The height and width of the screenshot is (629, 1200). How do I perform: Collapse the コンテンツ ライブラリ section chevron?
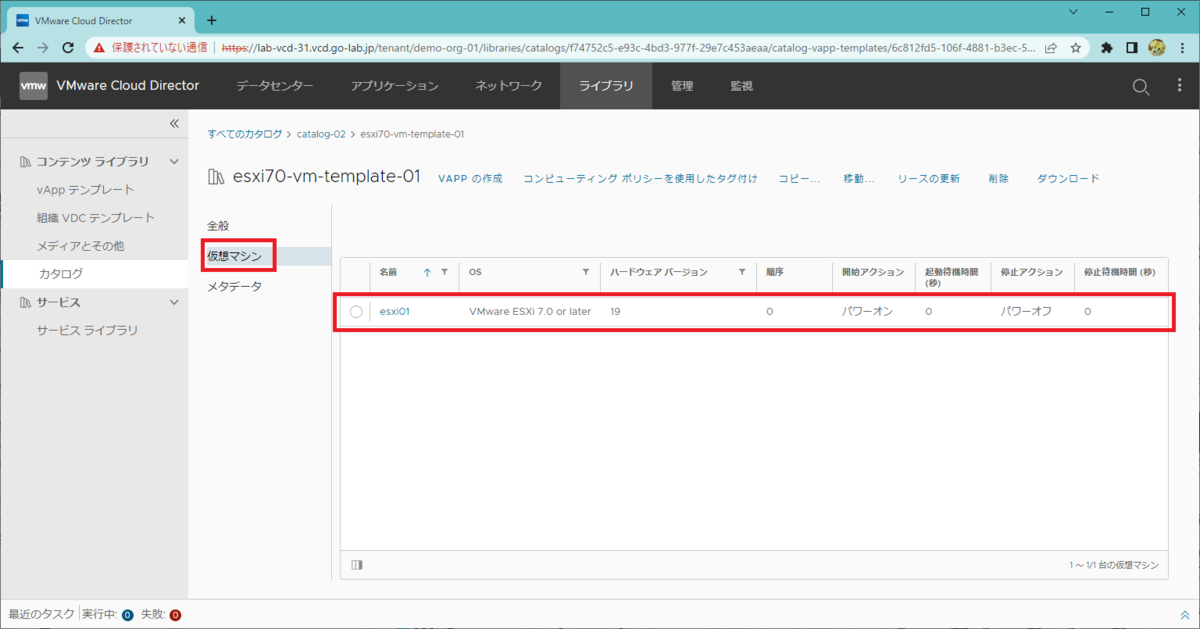(x=174, y=161)
